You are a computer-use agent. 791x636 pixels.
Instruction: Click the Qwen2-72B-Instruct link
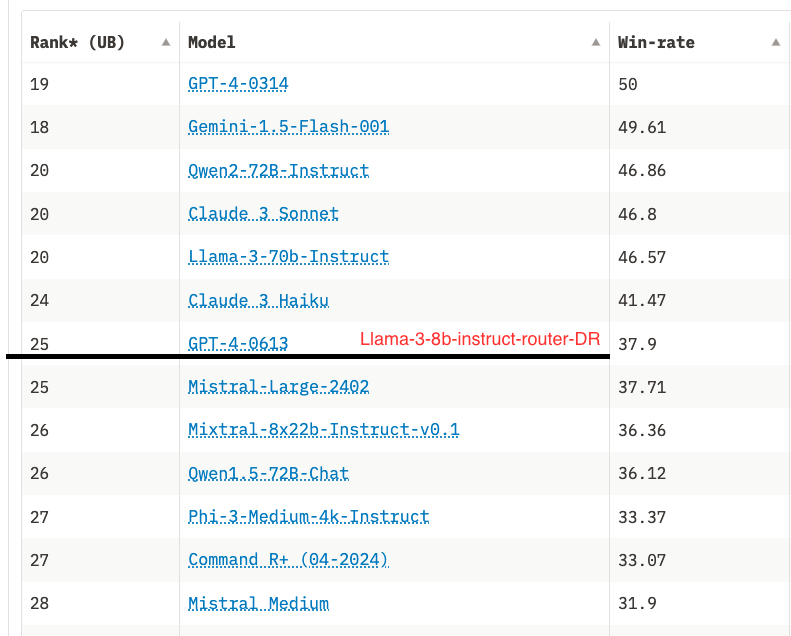coord(278,170)
